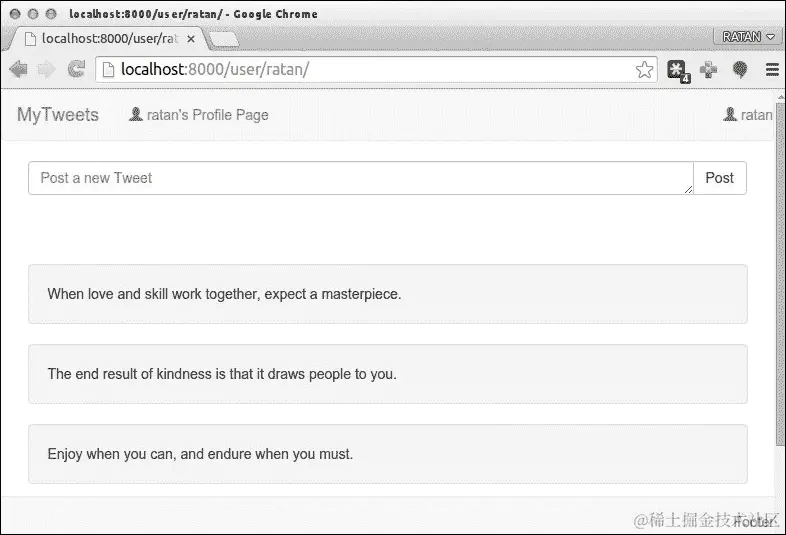Open the MyTweets brand link

pyautogui.click(x=58, y=115)
